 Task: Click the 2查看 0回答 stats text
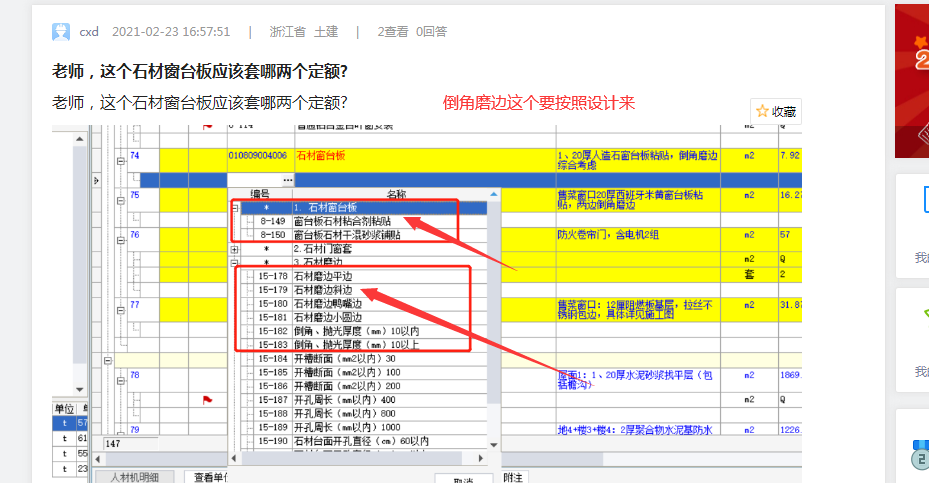coord(412,31)
